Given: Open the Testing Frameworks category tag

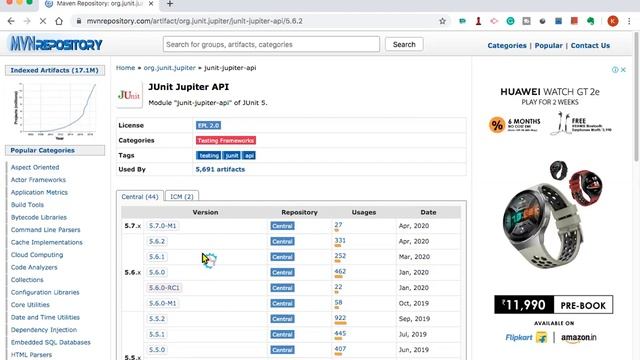Looking at the screenshot, I should click(x=226, y=140).
